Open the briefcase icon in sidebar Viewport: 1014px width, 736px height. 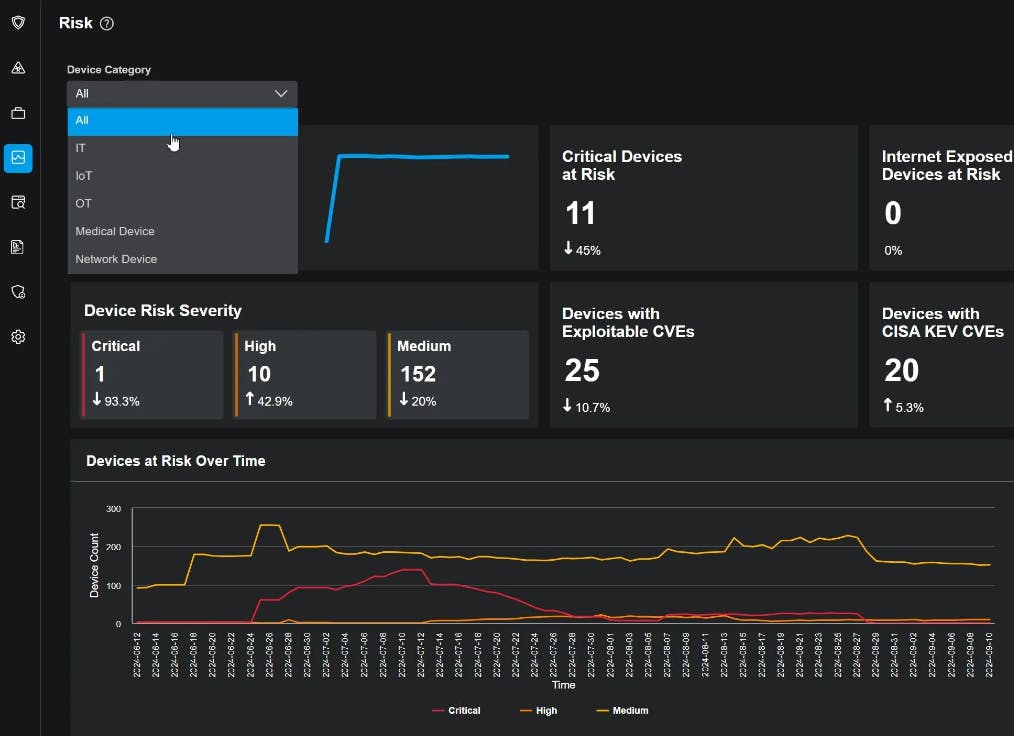[x=18, y=113]
